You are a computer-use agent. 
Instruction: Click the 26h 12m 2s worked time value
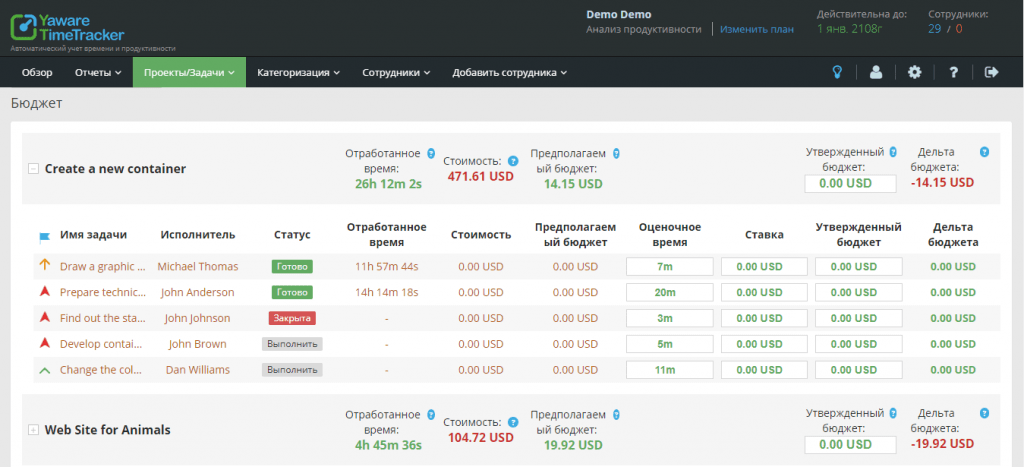tap(389, 184)
